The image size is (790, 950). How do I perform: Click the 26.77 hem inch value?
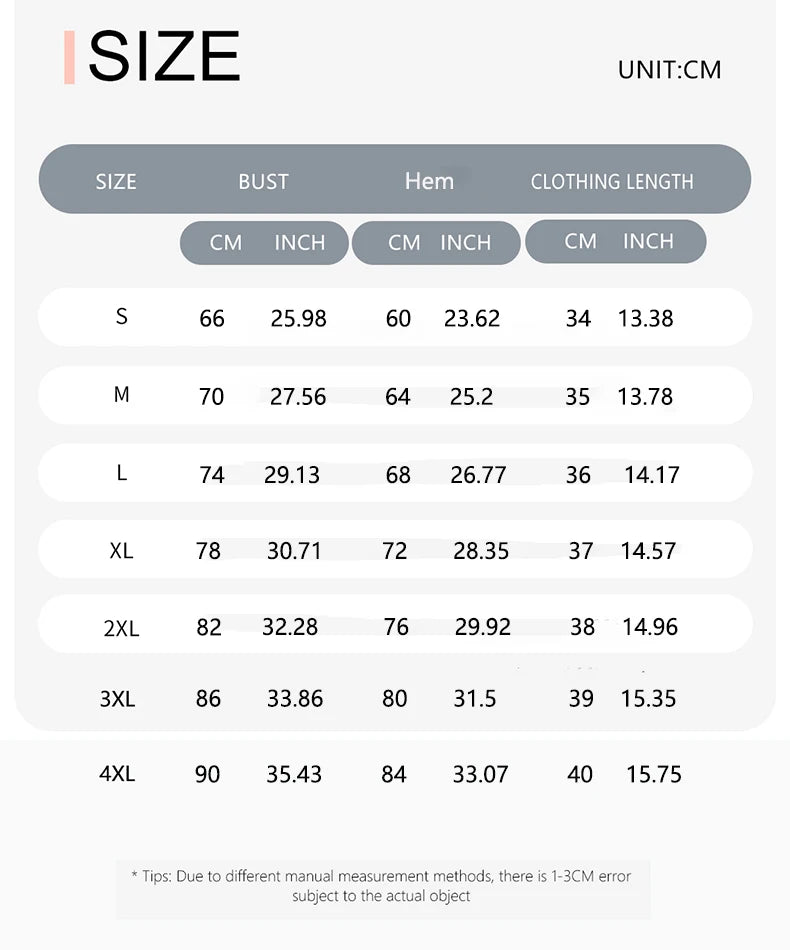point(478,475)
